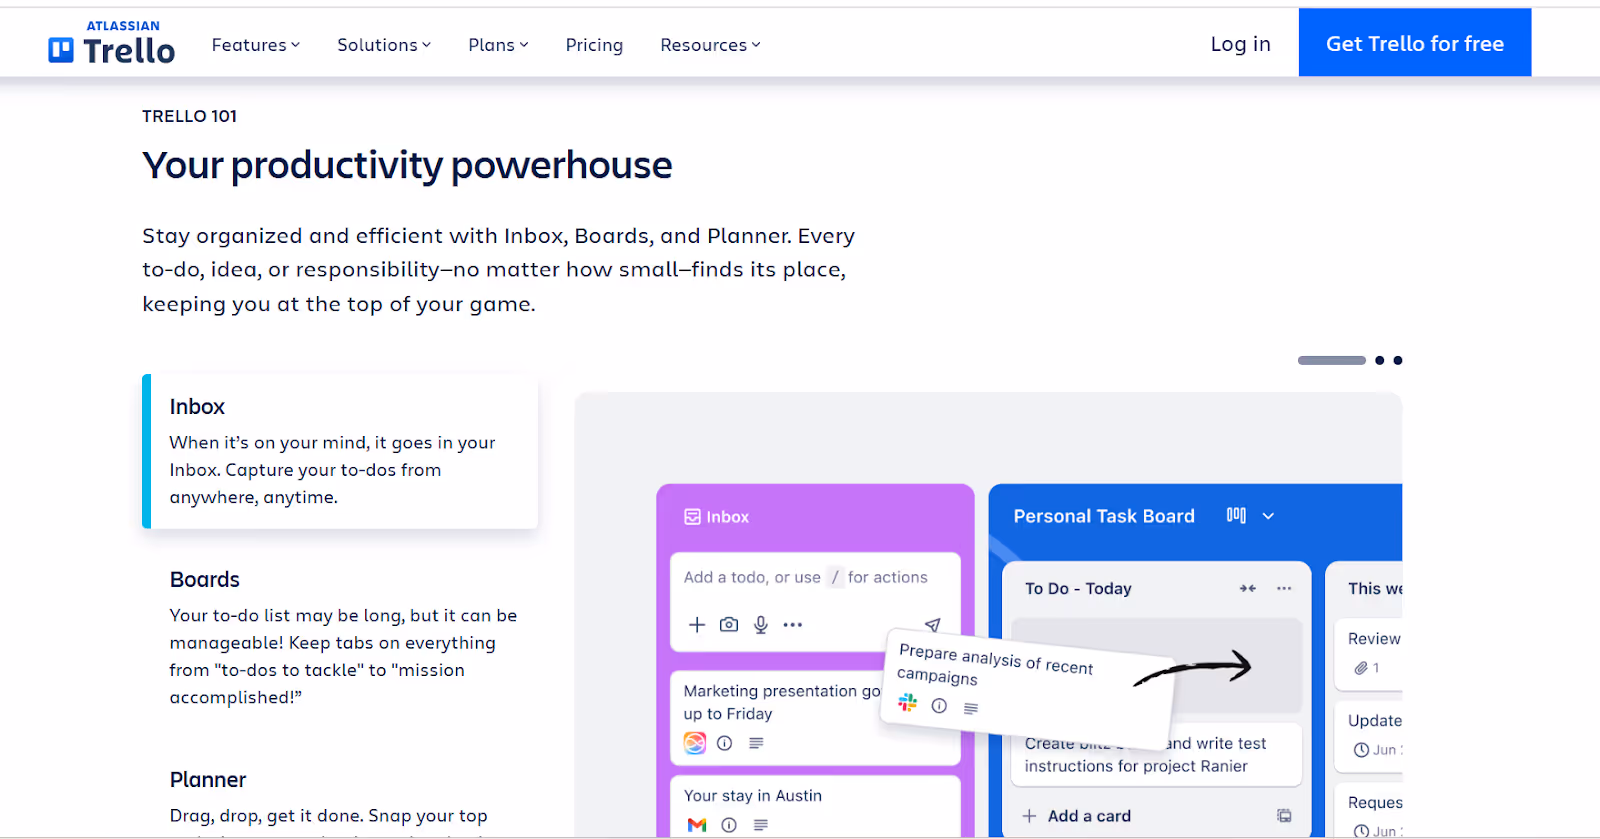Click description icon on Prepare analysis card
The height and width of the screenshot is (839, 1600).
point(970,708)
